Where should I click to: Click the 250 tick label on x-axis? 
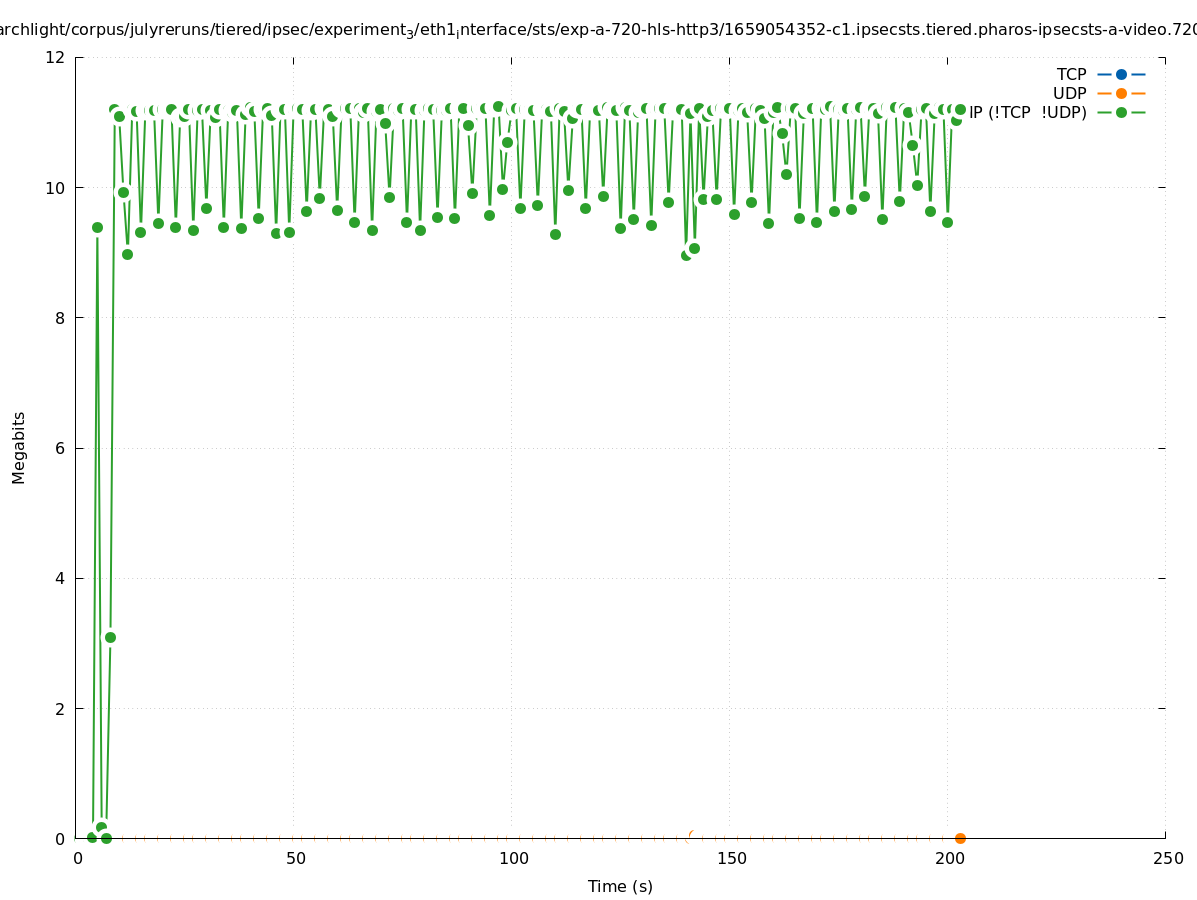pyautogui.click(x=1167, y=859)
